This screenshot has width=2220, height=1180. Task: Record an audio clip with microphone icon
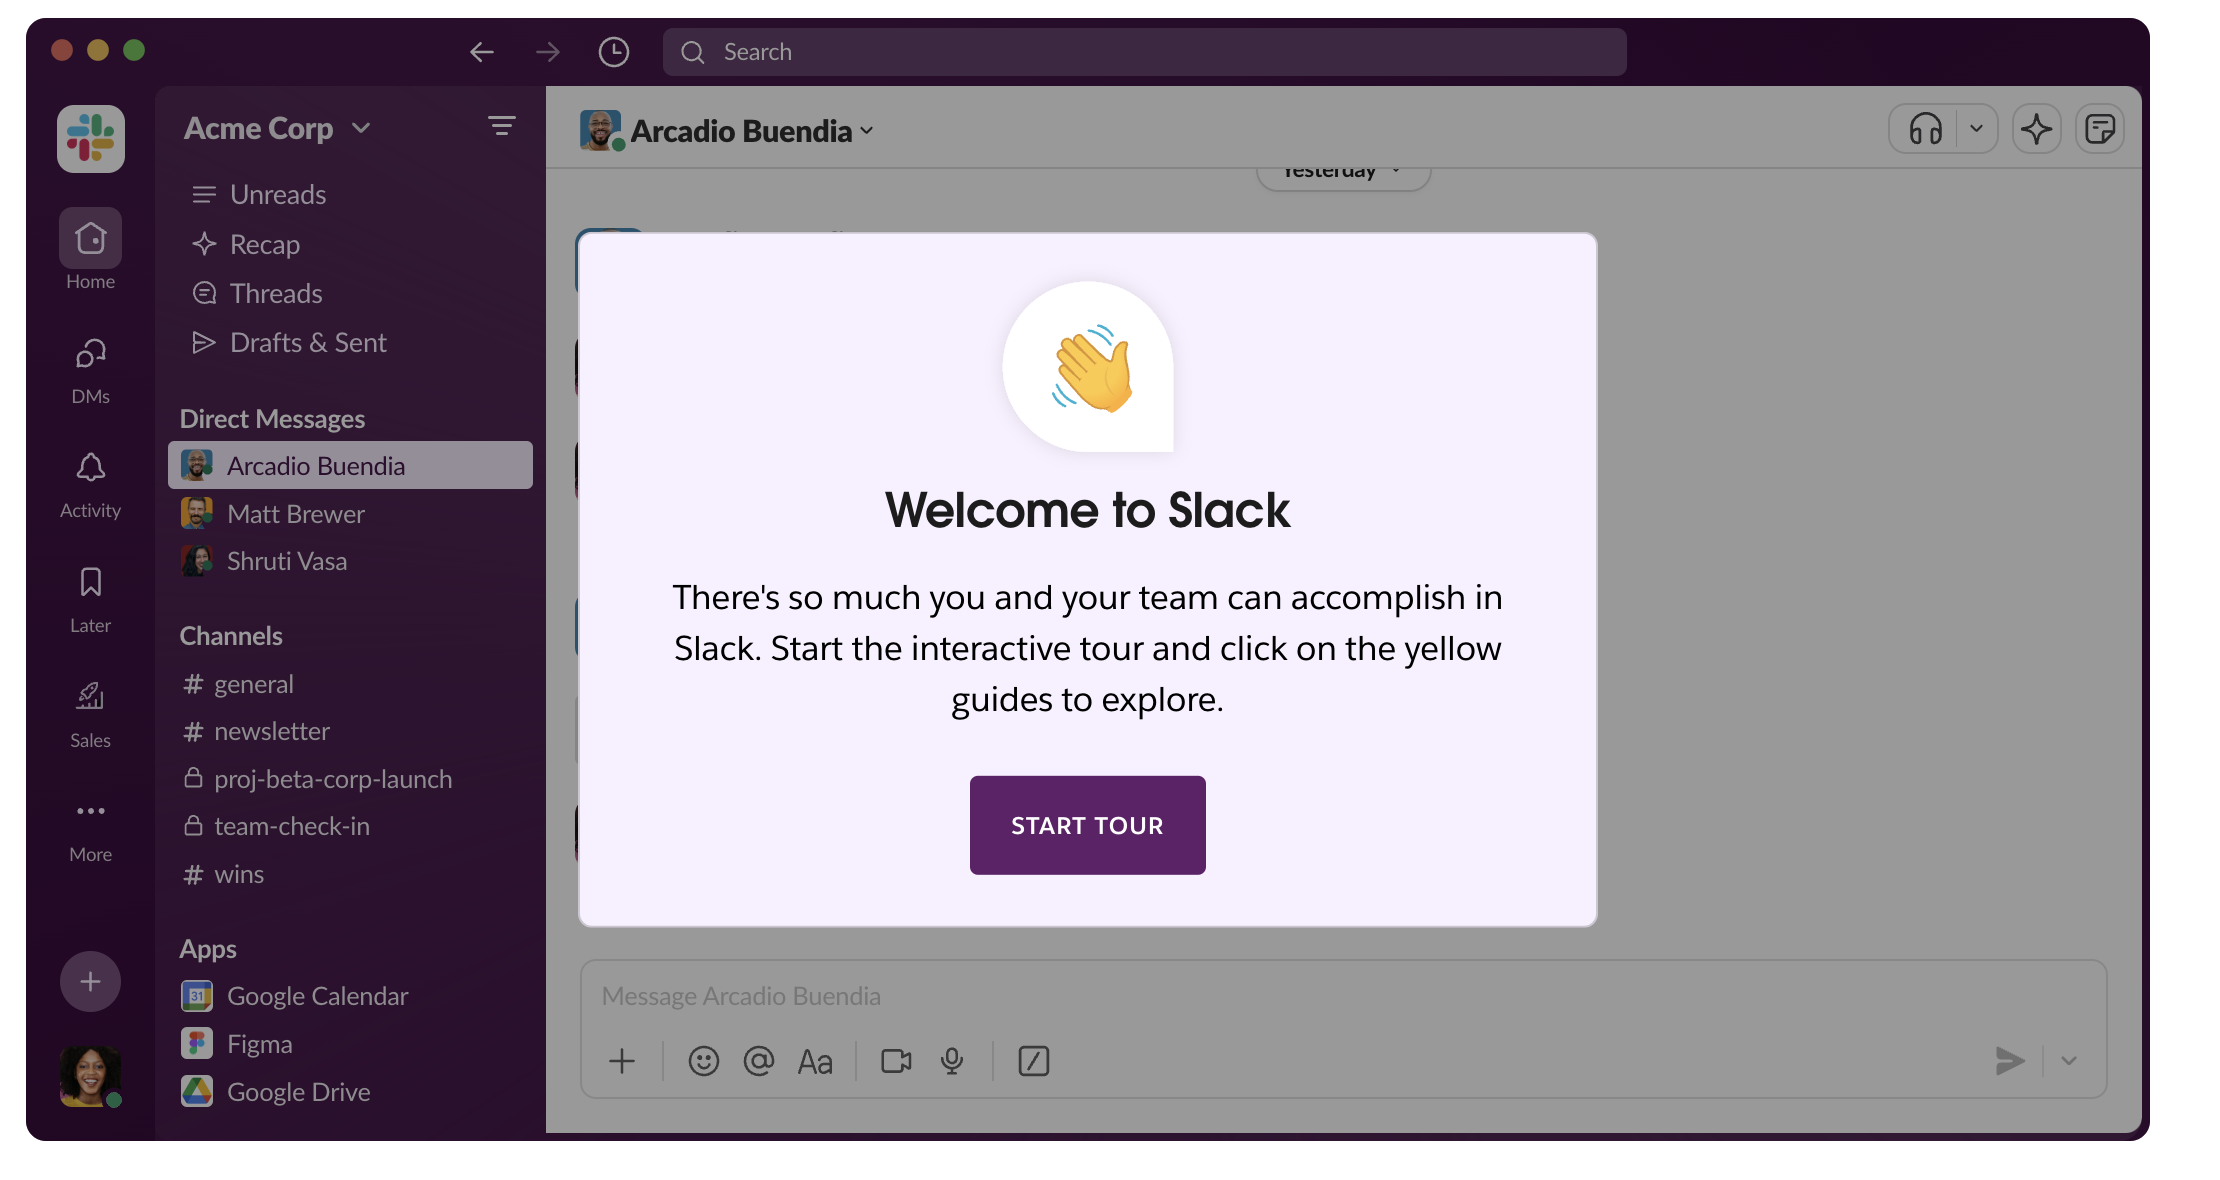[952, 1061]
